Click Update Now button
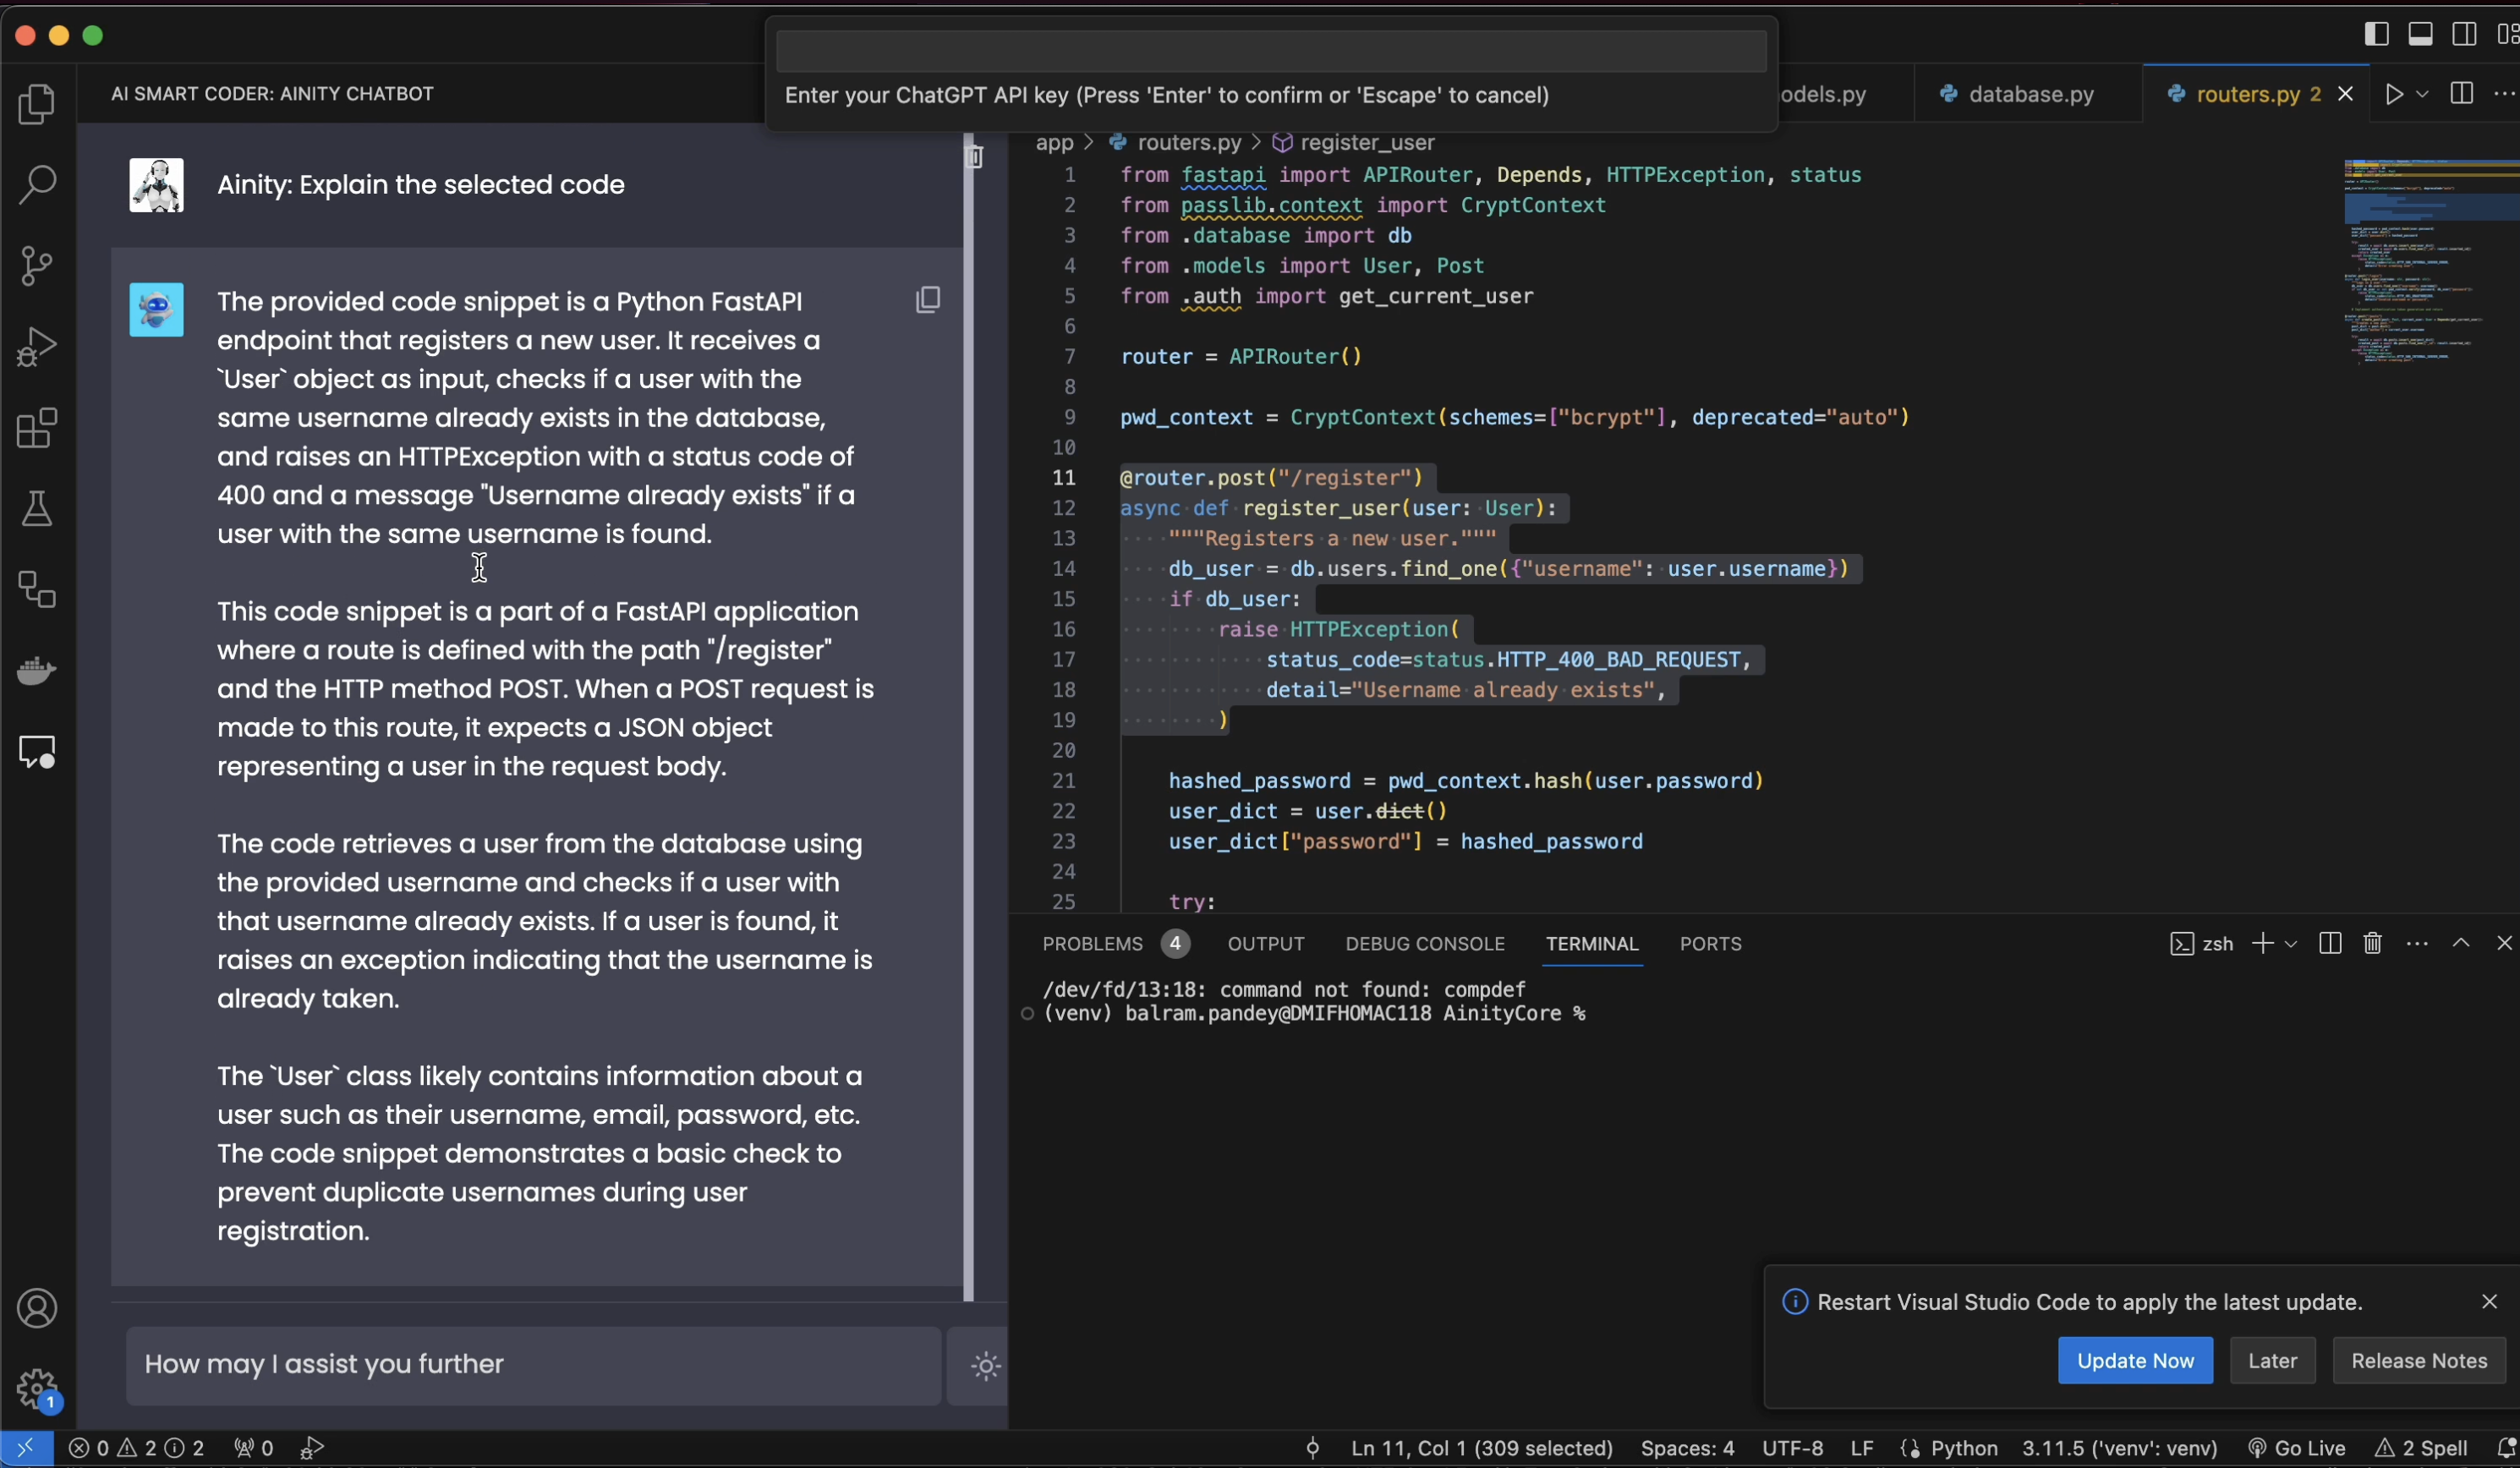2520x1468 pixels. click(2135, 1361)
